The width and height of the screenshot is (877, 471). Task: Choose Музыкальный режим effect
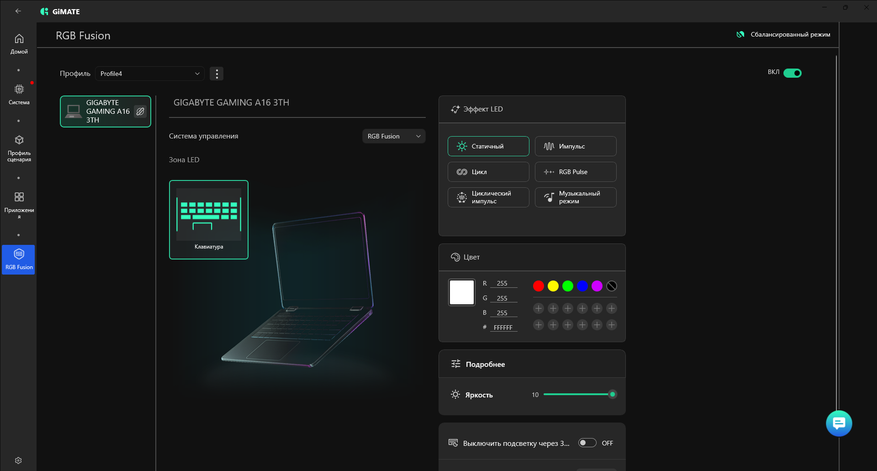pyautogui.click(x=576, y=197)
